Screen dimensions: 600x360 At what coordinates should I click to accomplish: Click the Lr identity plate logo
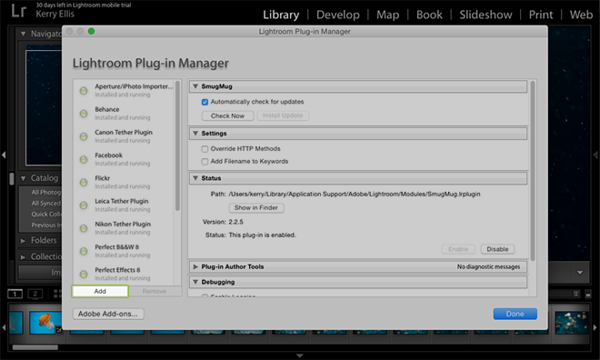click(x=18, y=11)
